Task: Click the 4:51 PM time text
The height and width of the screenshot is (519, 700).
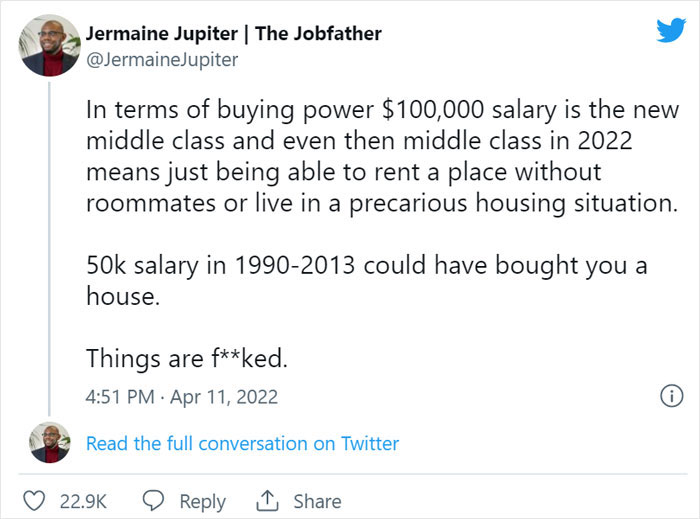Action: pos(121,397)
